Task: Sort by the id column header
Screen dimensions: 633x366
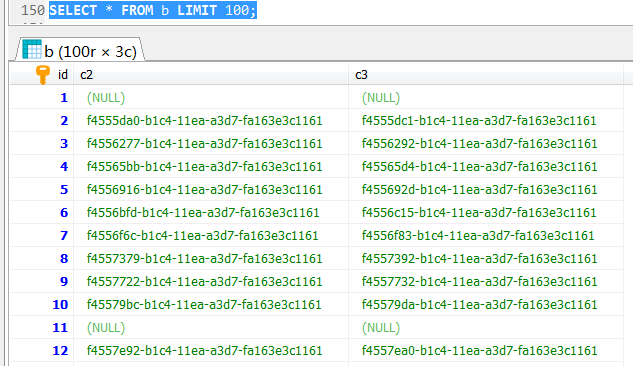Action: coord(42,75)
